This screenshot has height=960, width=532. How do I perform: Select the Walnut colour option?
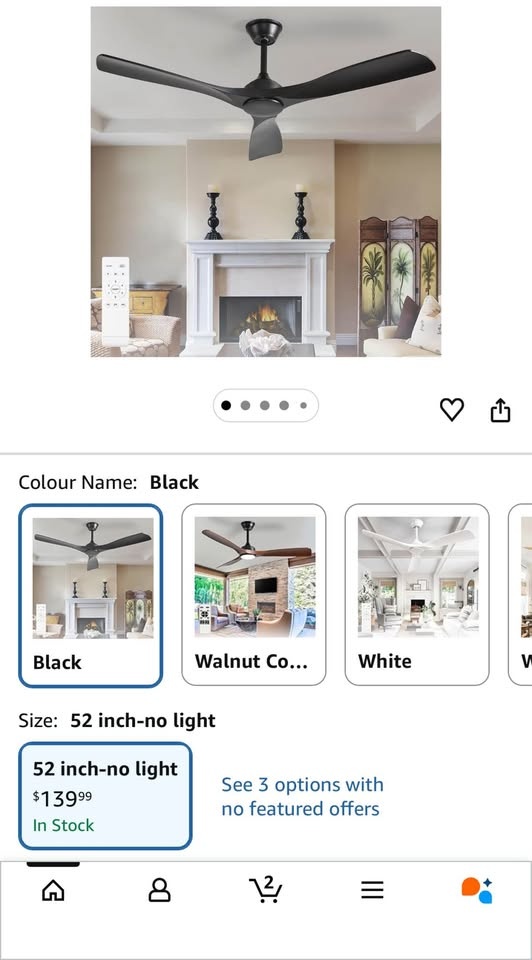point(253,594)
